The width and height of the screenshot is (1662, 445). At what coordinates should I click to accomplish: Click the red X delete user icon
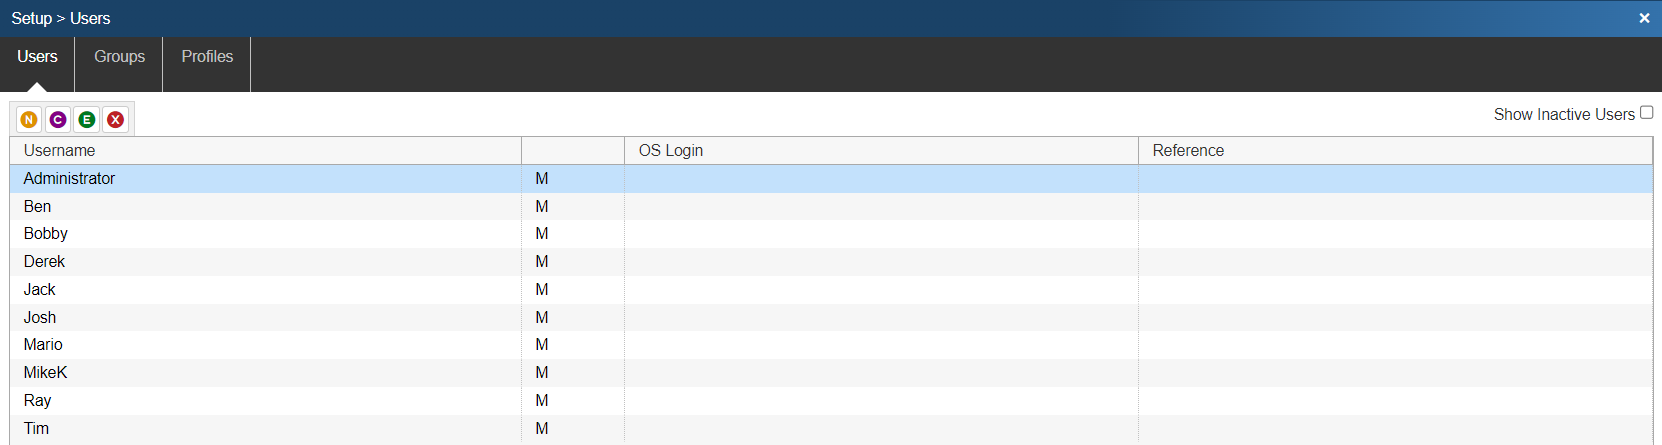116,120
